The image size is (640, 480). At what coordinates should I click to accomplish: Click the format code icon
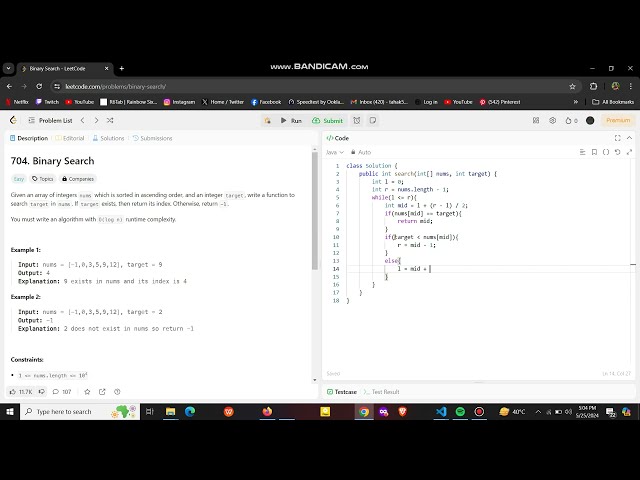(x=582, y=152)
